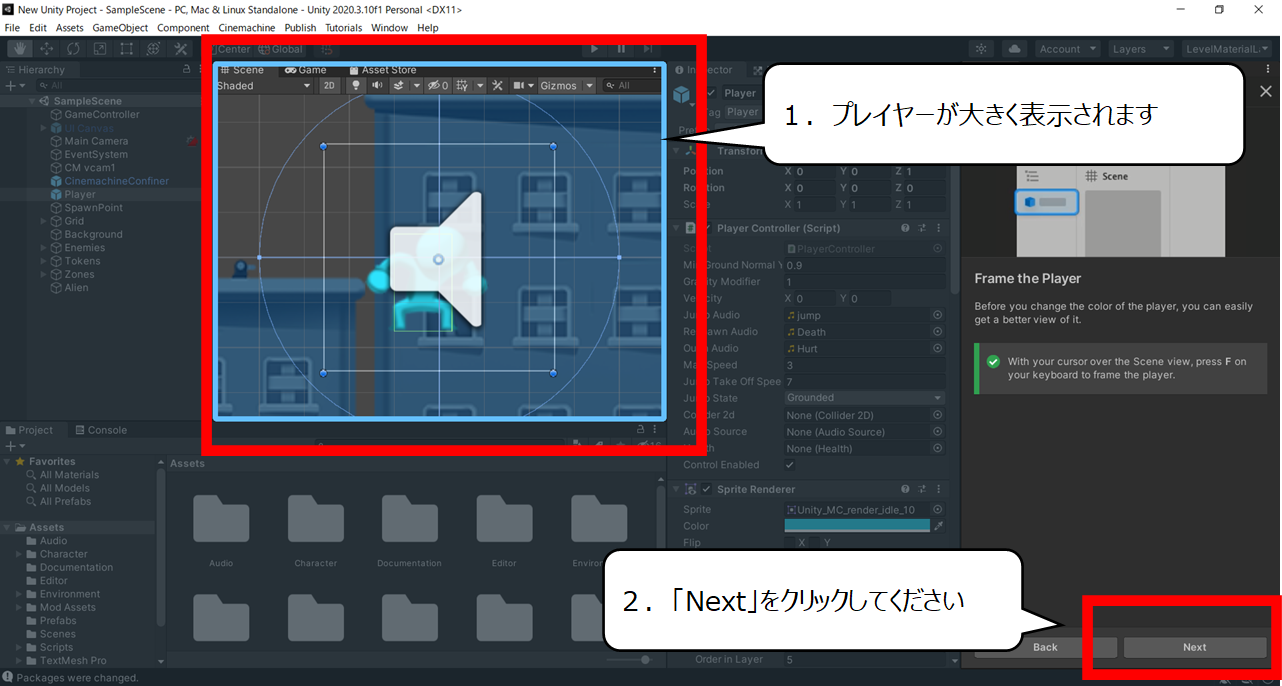
Task: Pick color with eyedropper icon
Action: 938,526
